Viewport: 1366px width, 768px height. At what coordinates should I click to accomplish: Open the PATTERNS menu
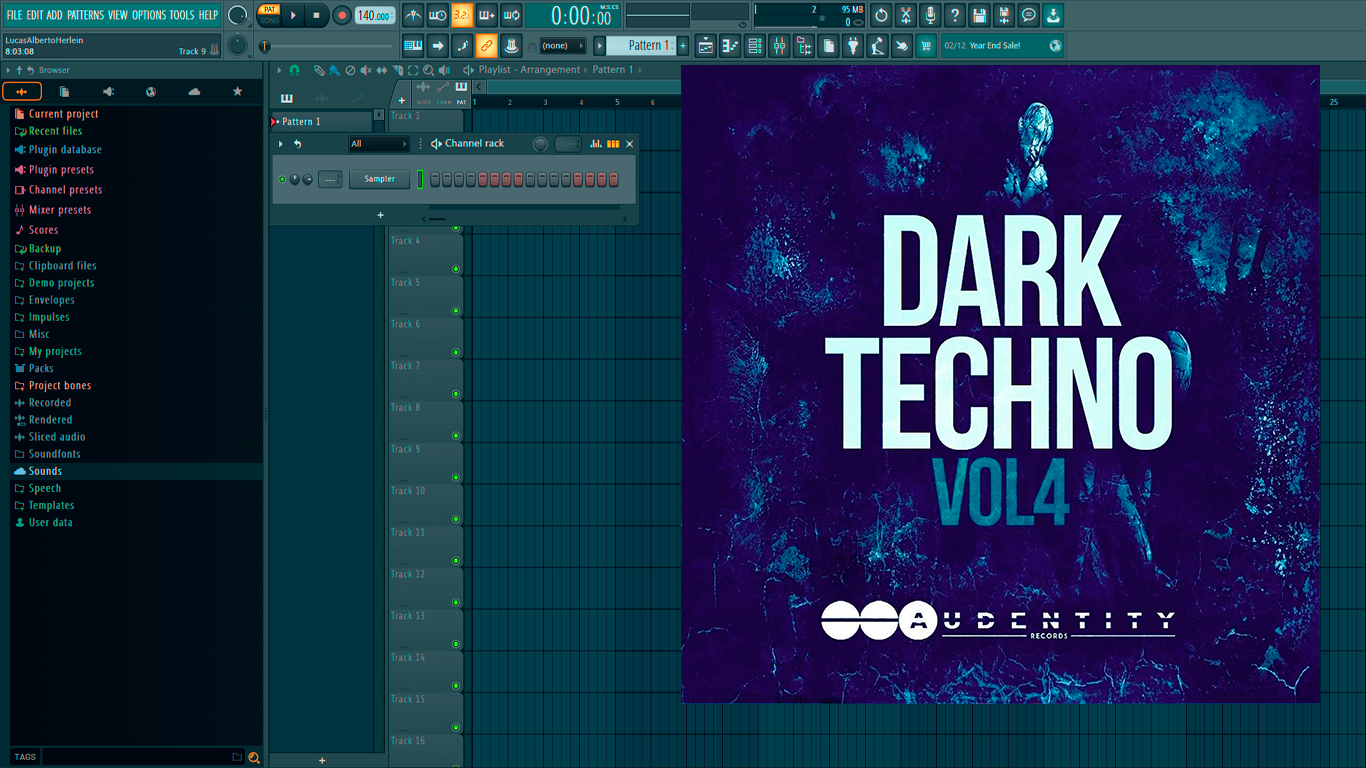(x=85, y=15)
